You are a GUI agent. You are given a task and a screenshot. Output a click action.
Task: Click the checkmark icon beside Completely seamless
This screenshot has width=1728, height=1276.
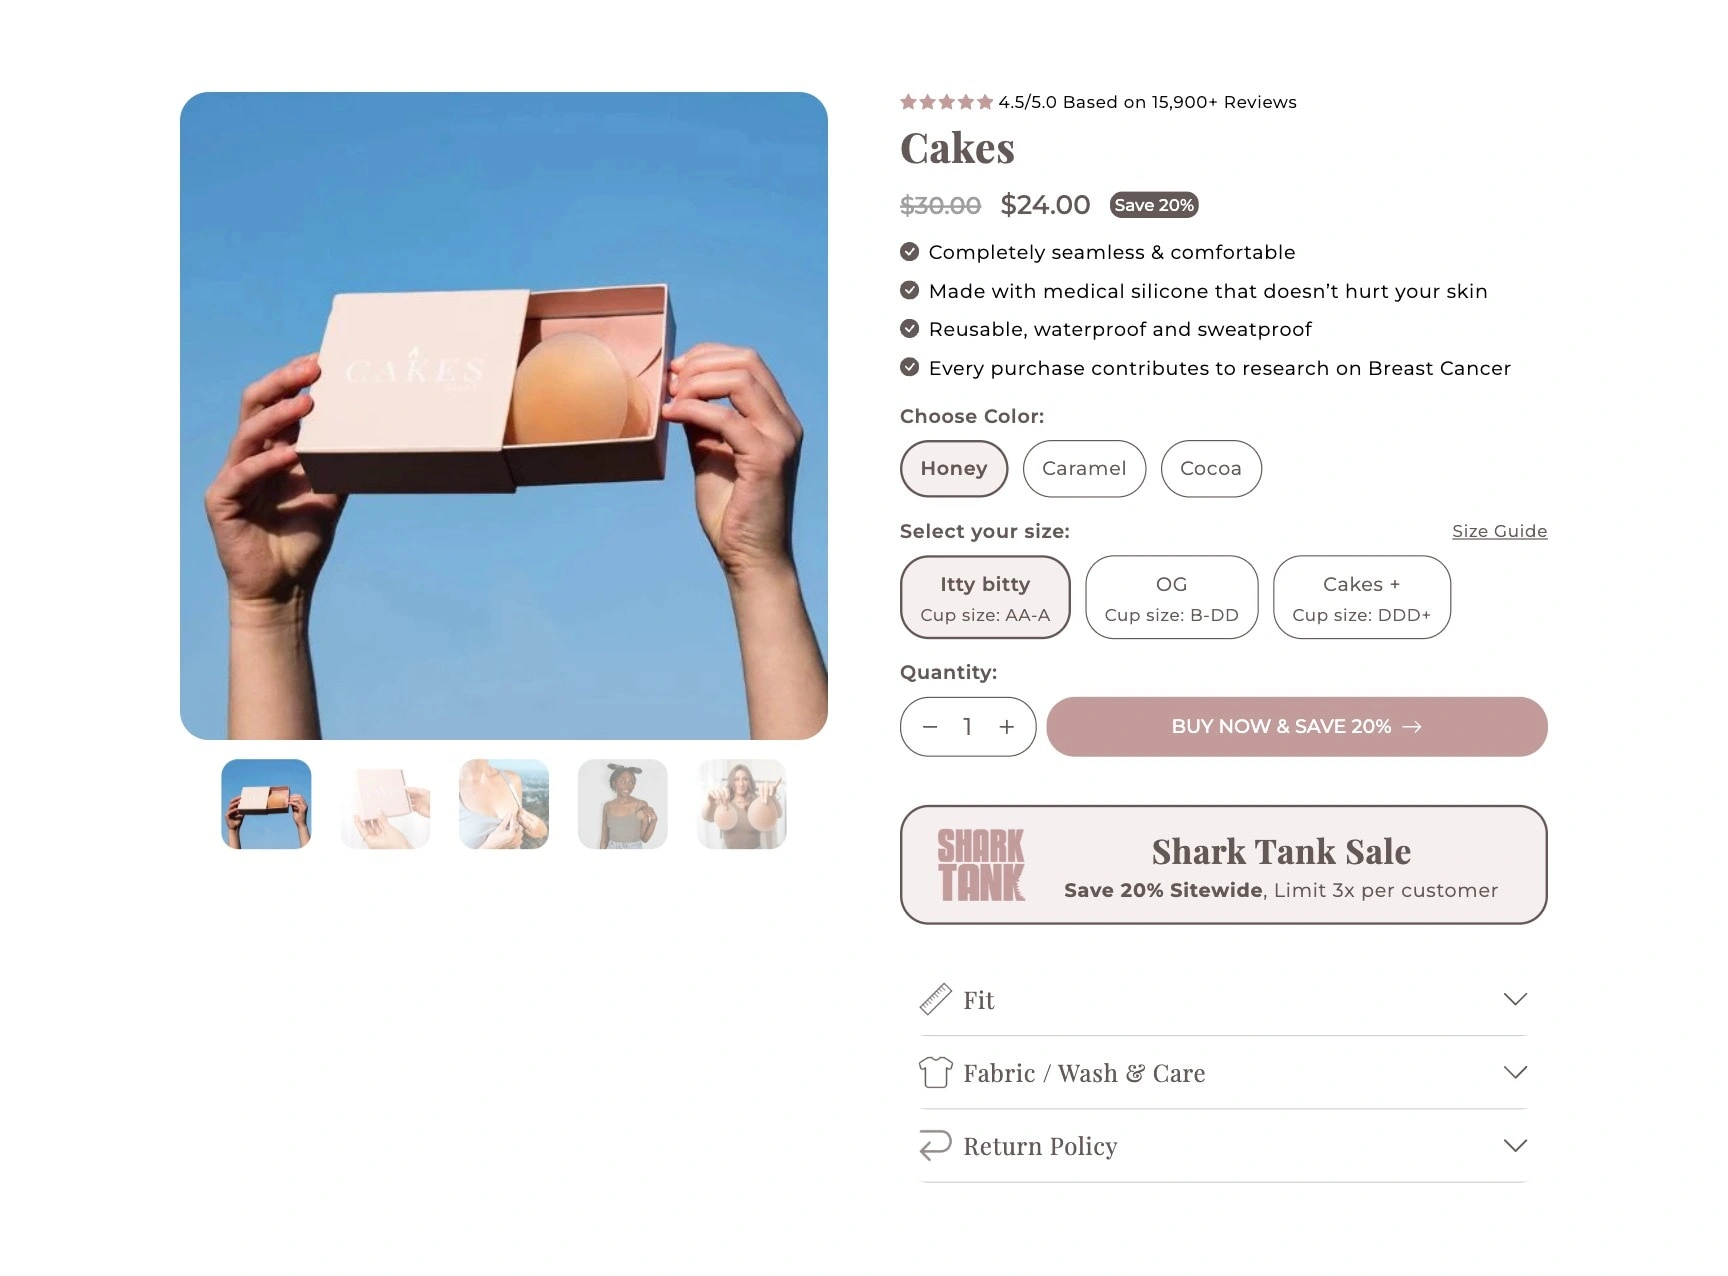(909, 251)
